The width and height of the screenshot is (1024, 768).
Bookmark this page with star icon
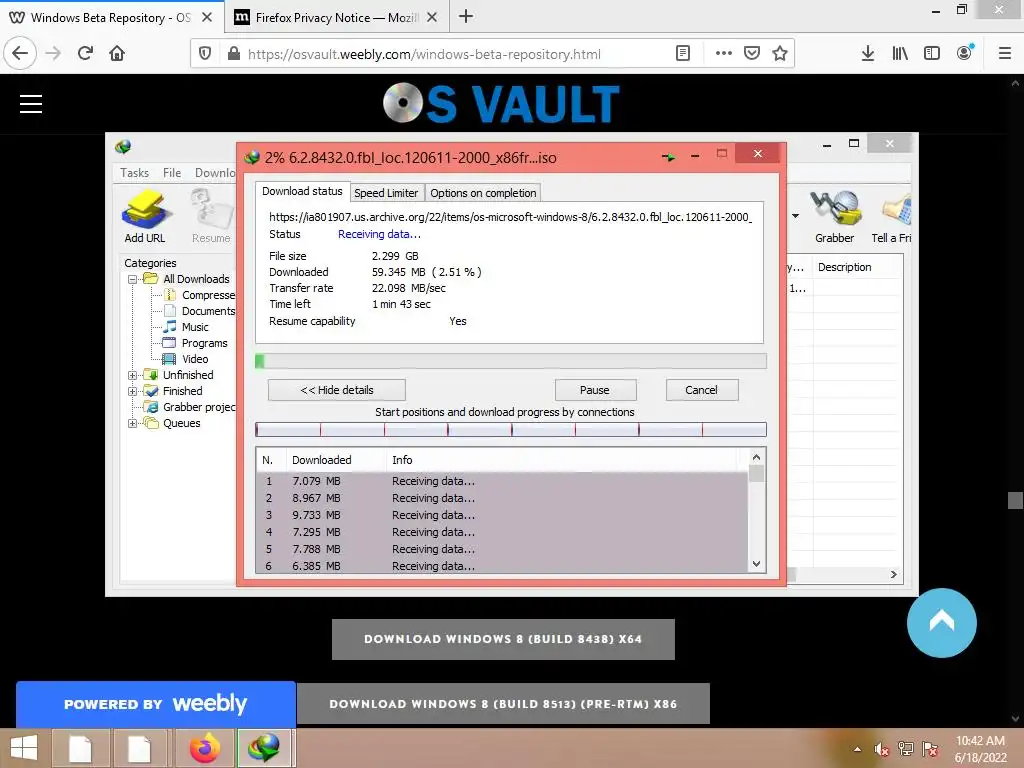[x=780, y=54]
